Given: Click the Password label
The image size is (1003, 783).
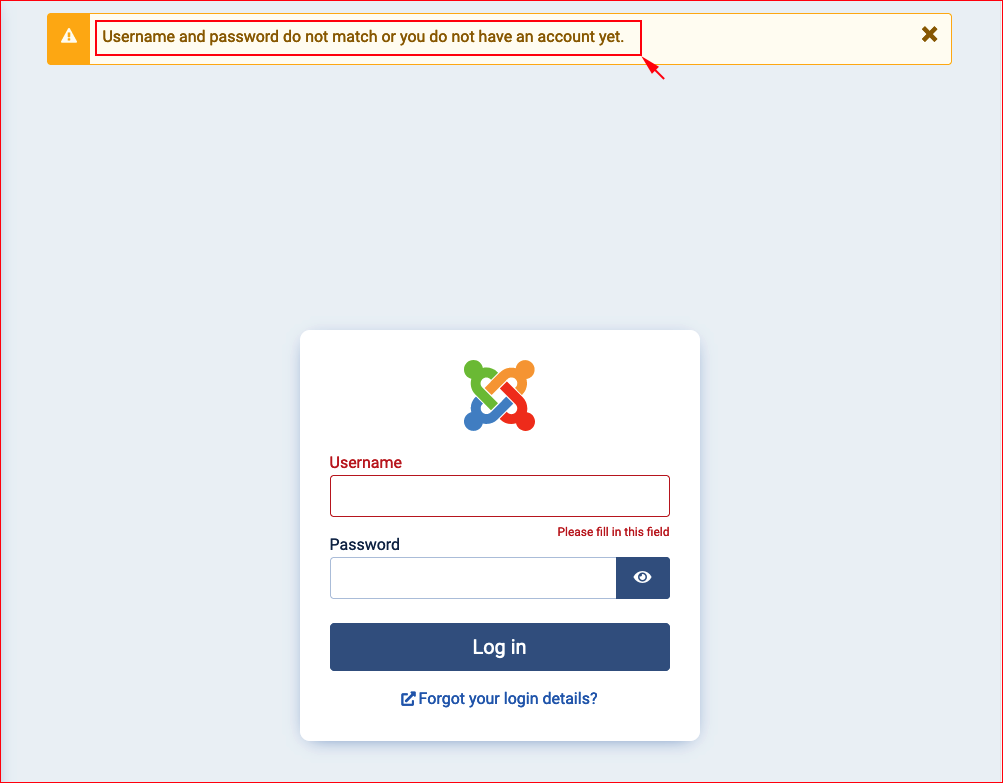Looking at the screenshot, I should (365, 544).
